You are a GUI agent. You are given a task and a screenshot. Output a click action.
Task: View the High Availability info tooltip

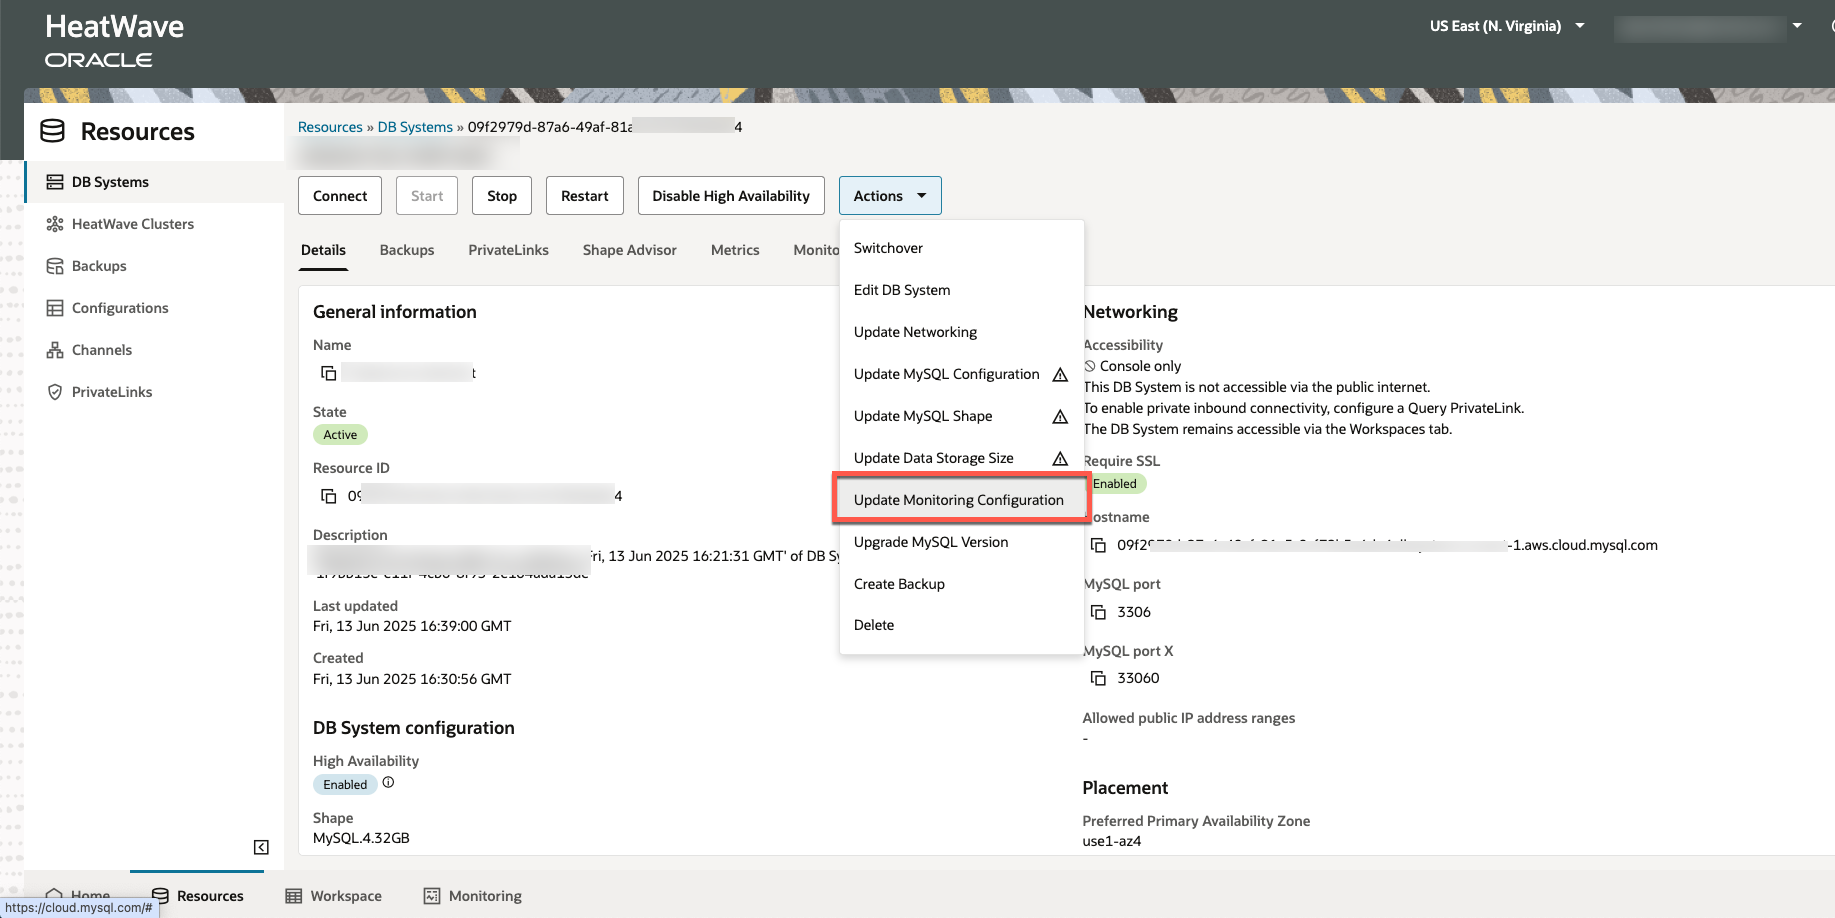tap(388, 782)
